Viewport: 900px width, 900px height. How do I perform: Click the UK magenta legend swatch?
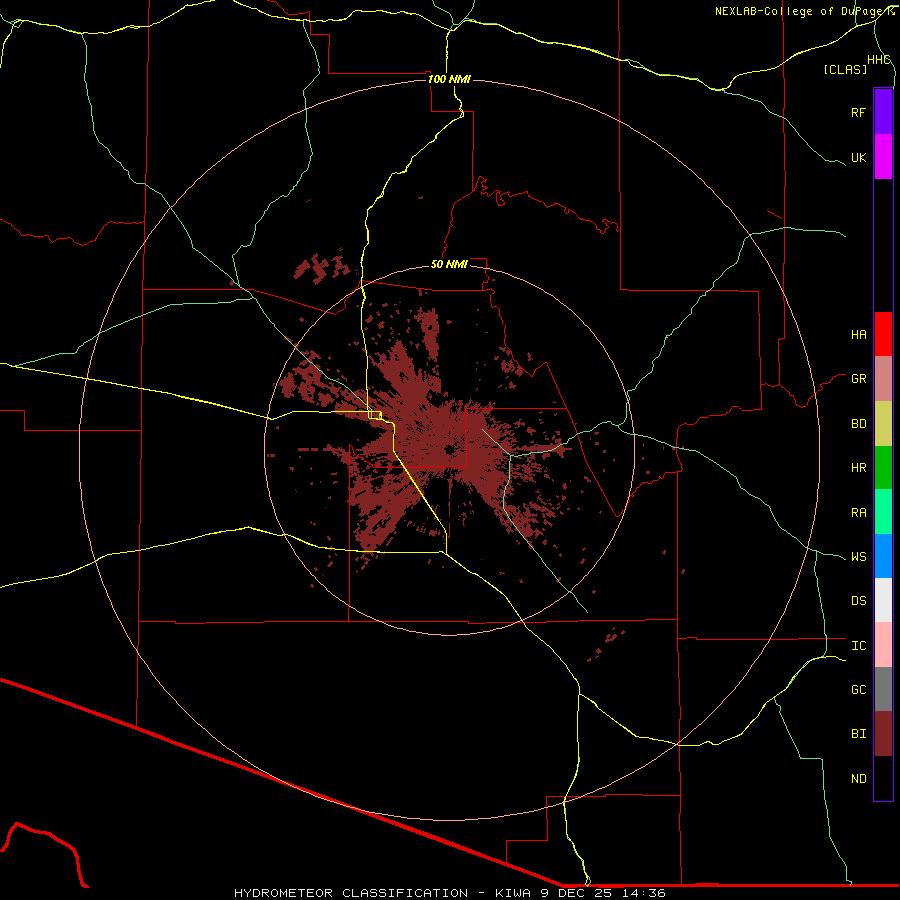(x=883, y=157)
